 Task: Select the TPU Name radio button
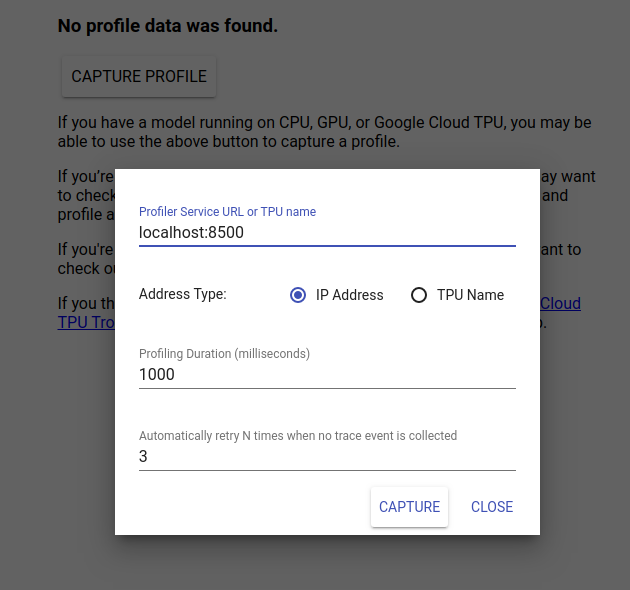click(419, 295)
